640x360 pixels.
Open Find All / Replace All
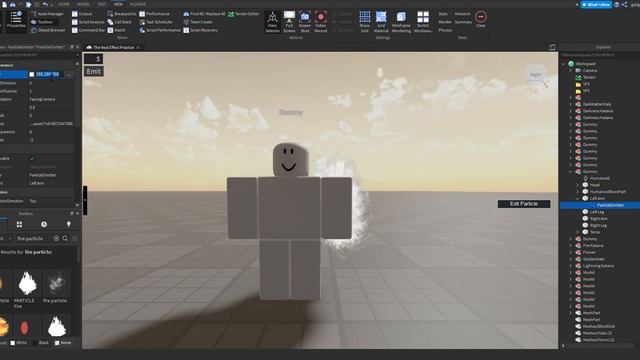click(204, 14)
